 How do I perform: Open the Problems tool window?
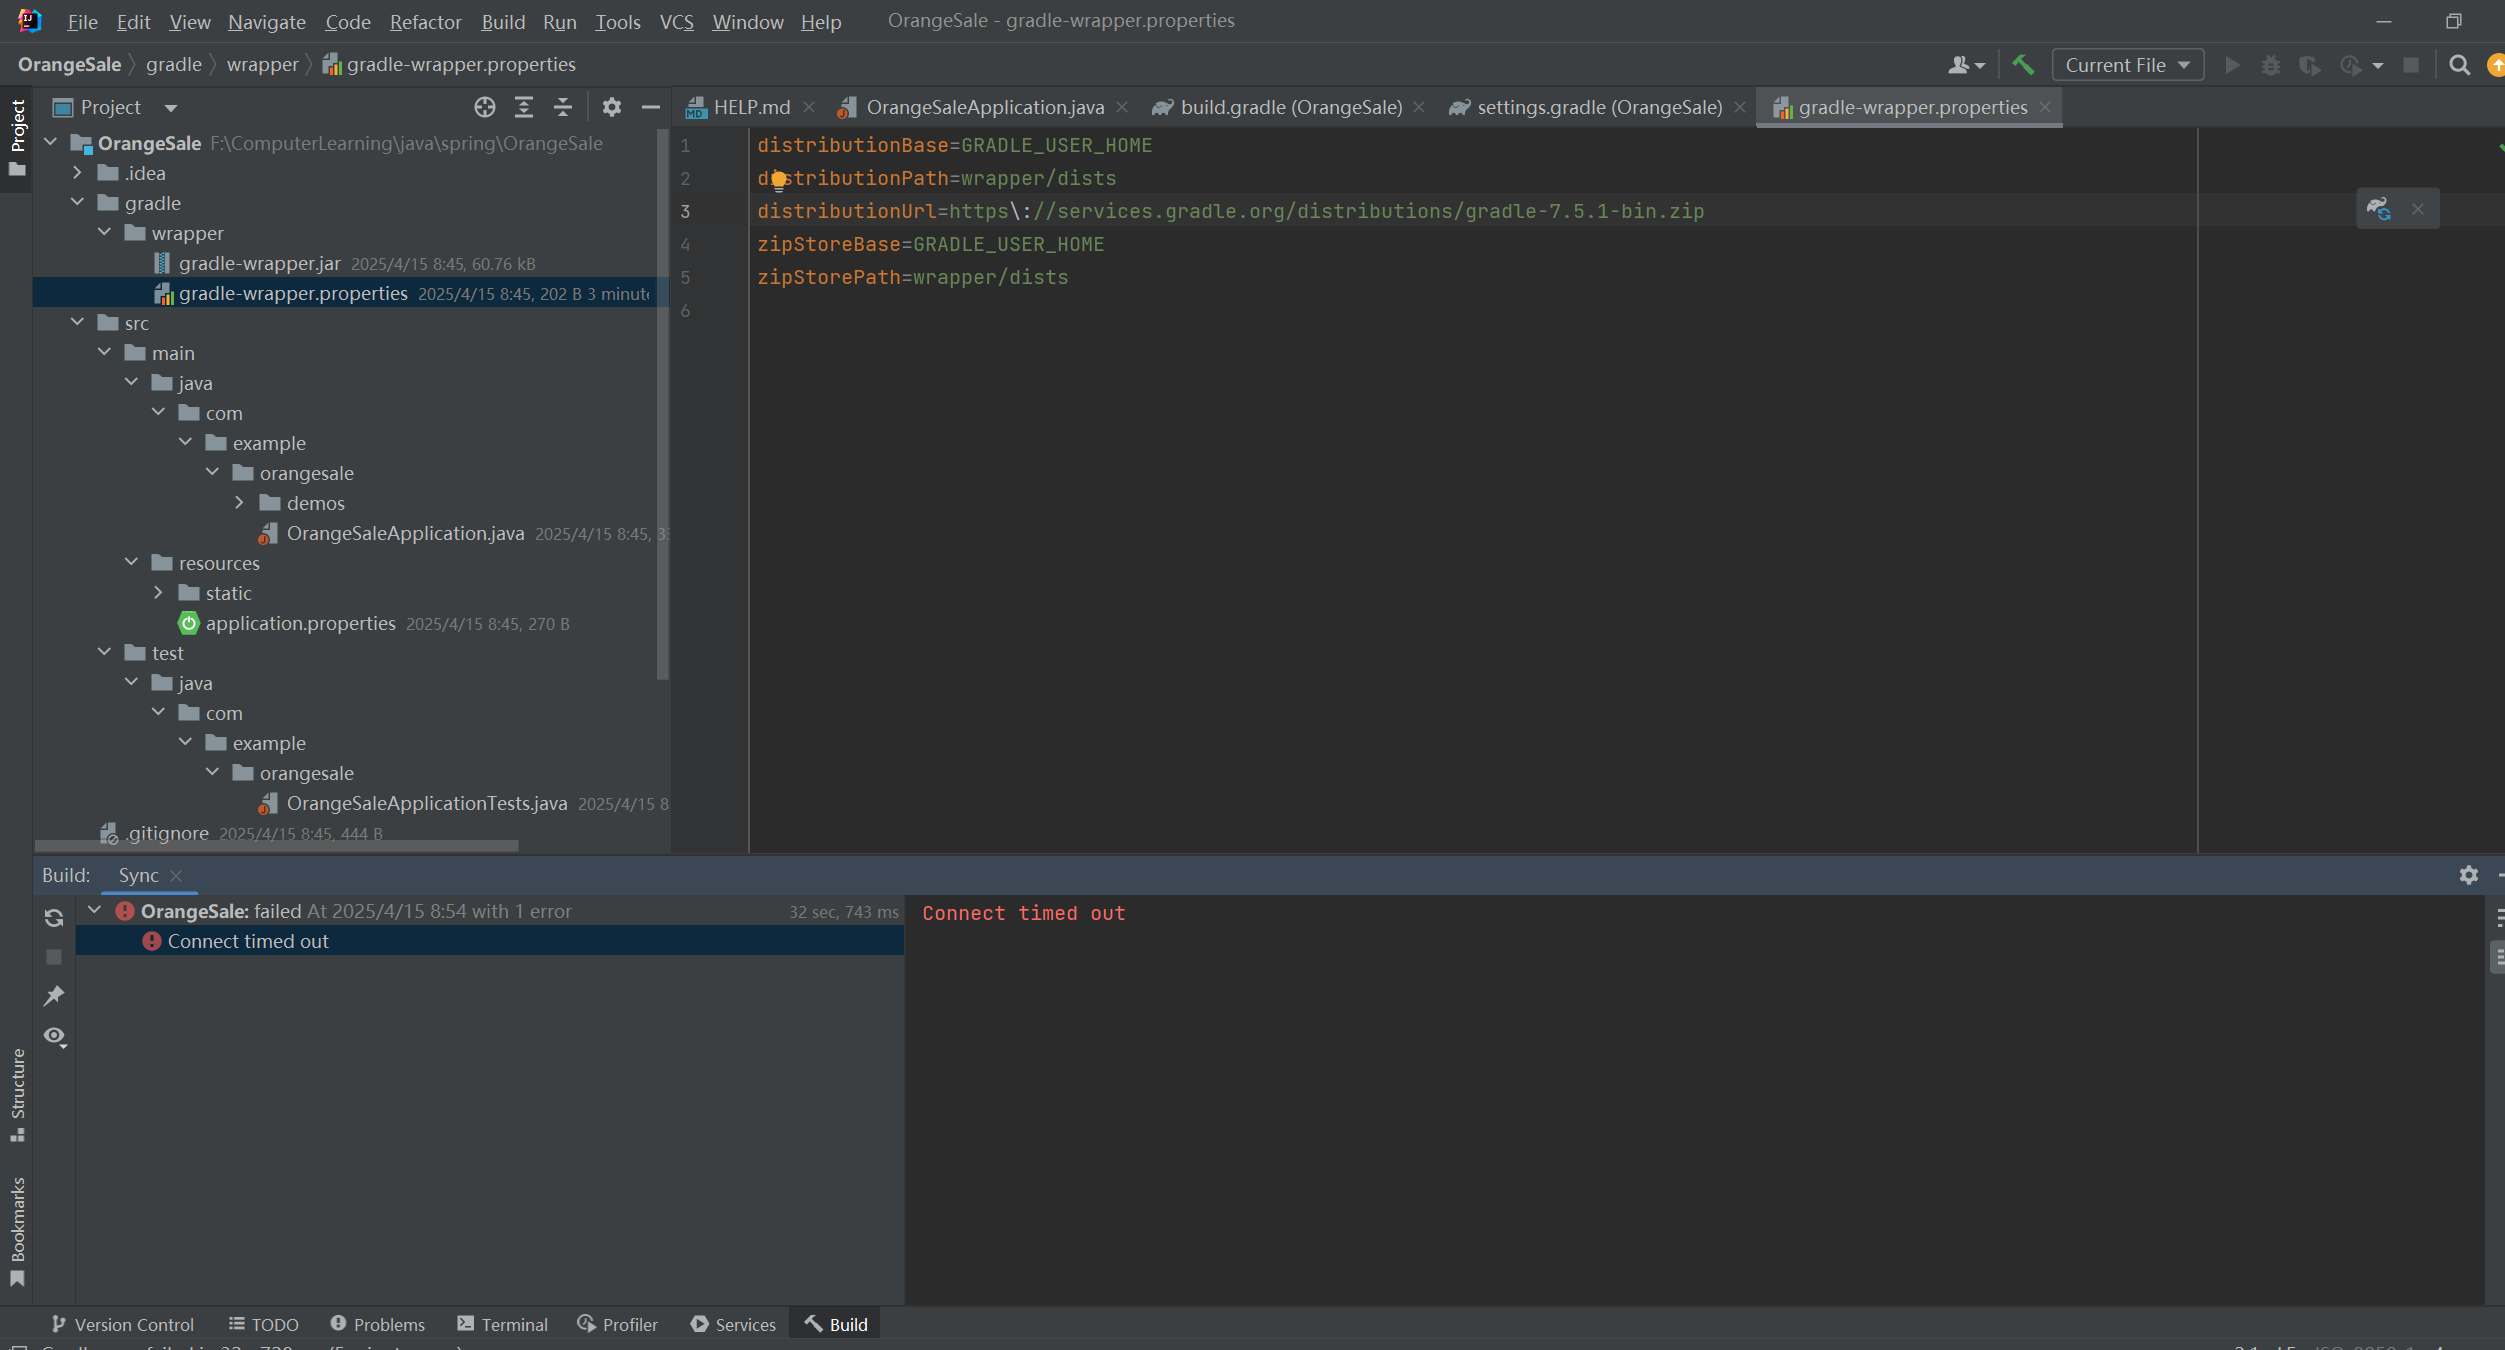click(378, 1324)
